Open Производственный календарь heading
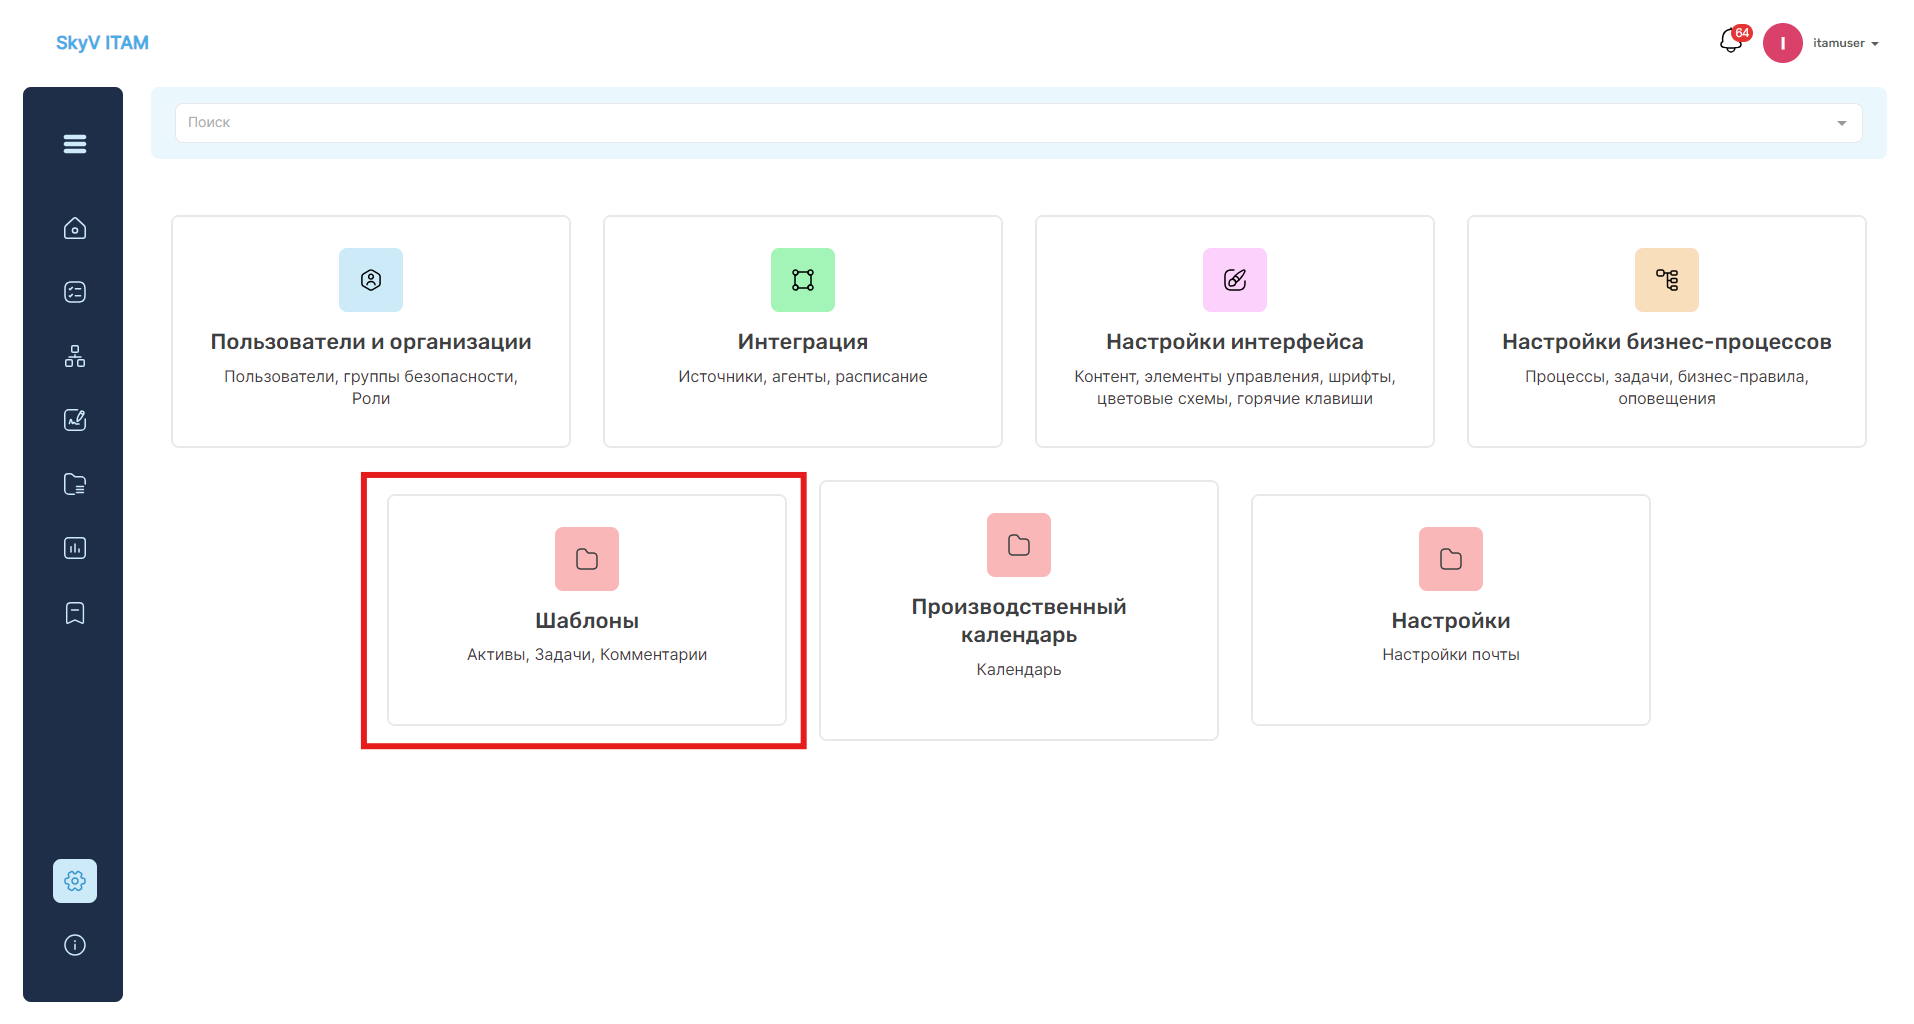 point(1019,621)
